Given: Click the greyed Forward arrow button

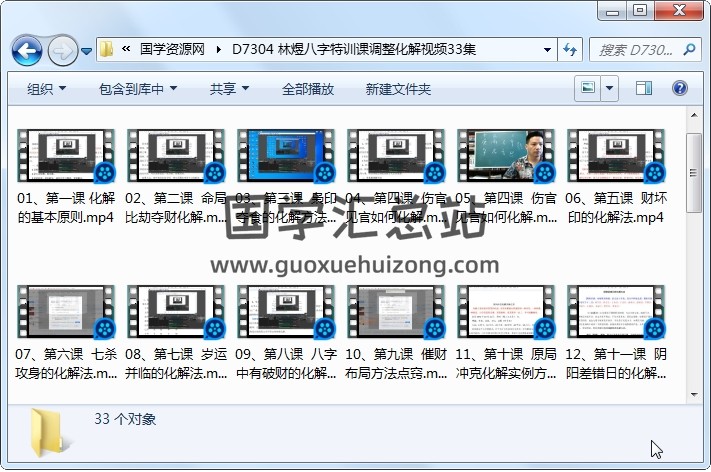Looking at the screenshot, I should (x=62, y=50).
